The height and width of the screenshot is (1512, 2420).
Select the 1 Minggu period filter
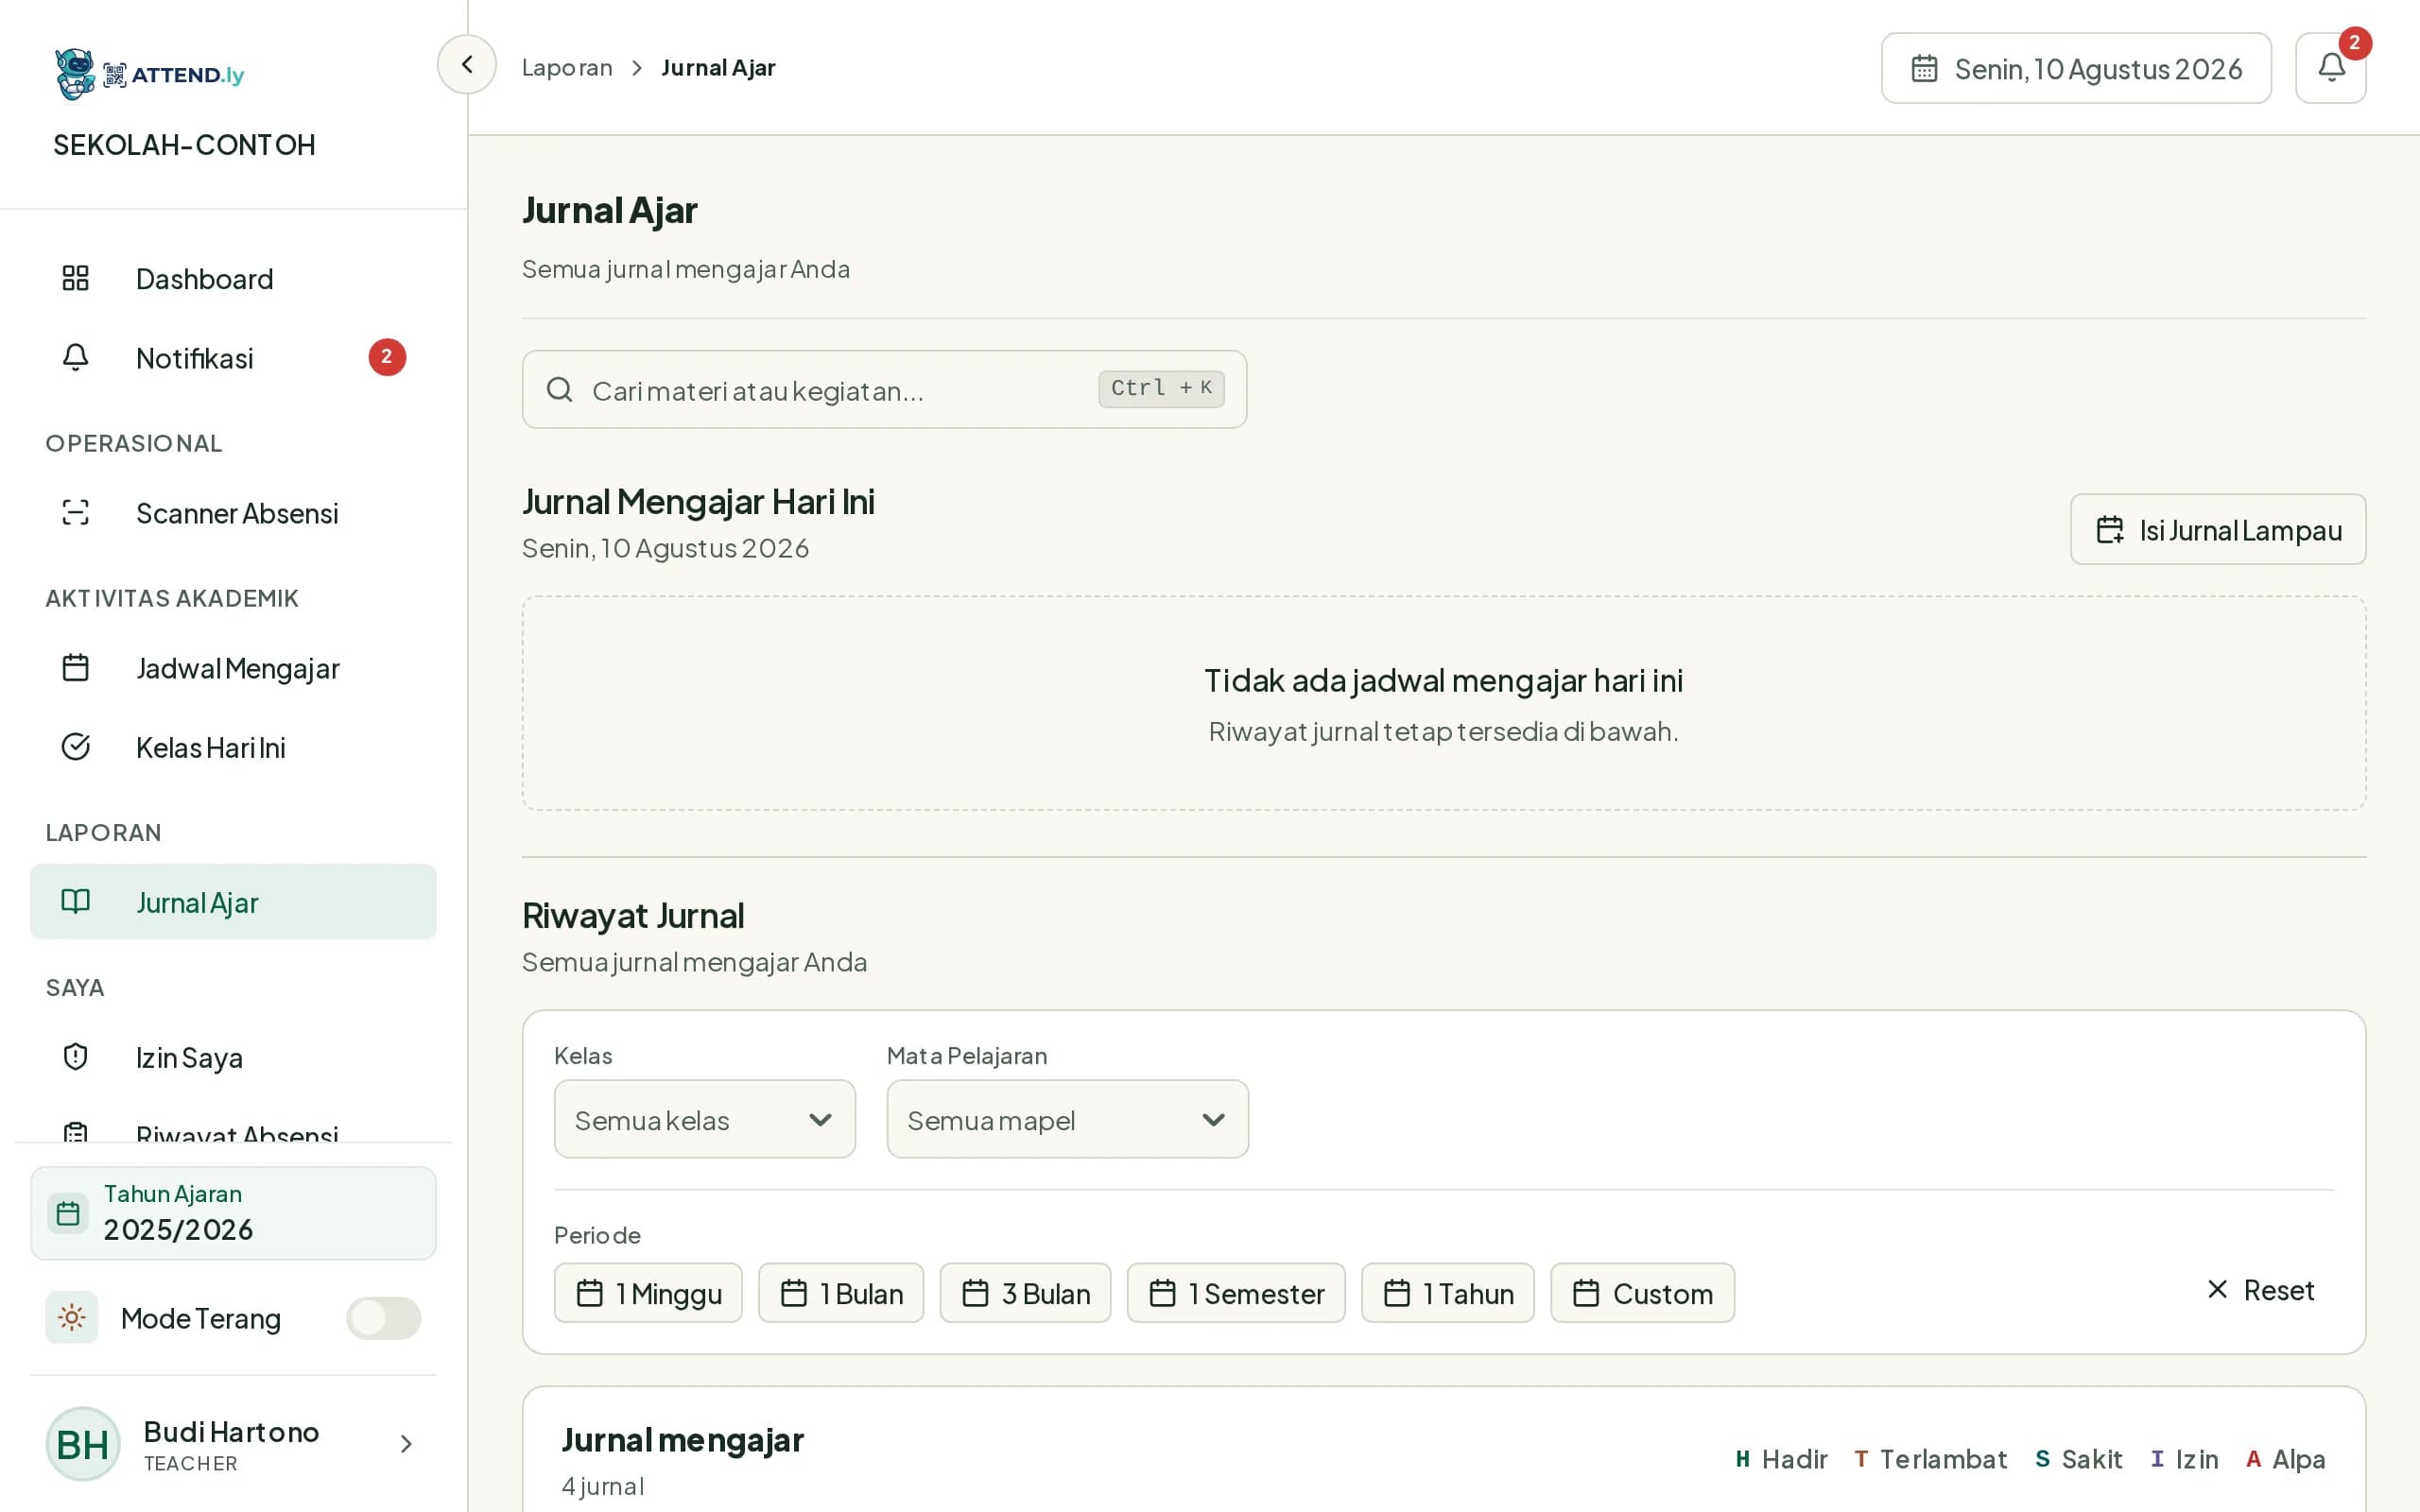(x=648, y=1293)
